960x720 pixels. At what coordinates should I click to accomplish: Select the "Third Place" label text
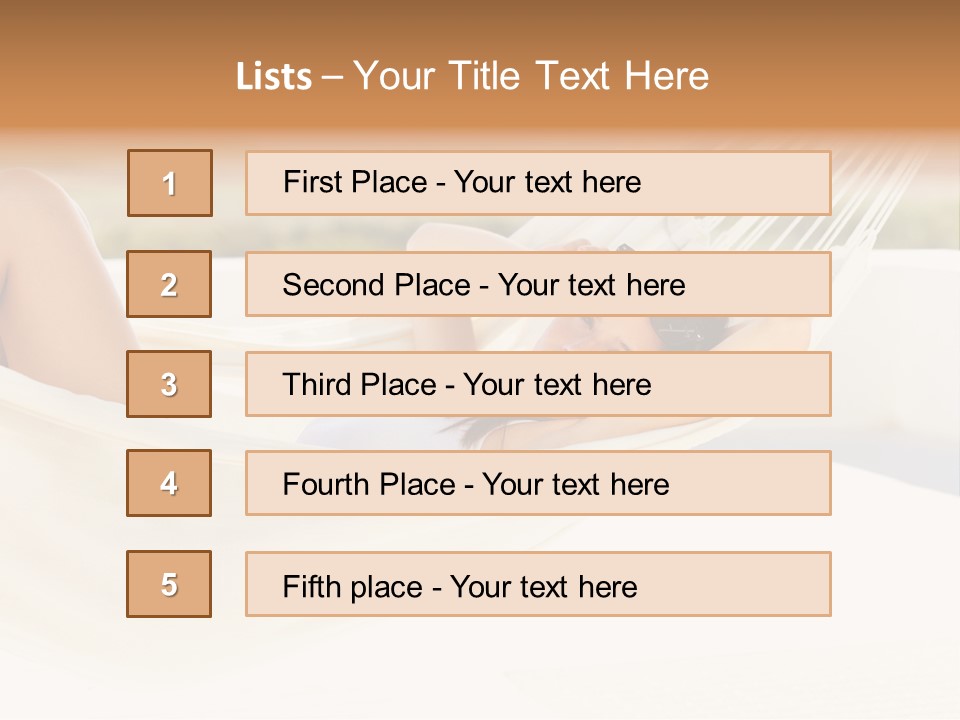(x=359, y=385)
